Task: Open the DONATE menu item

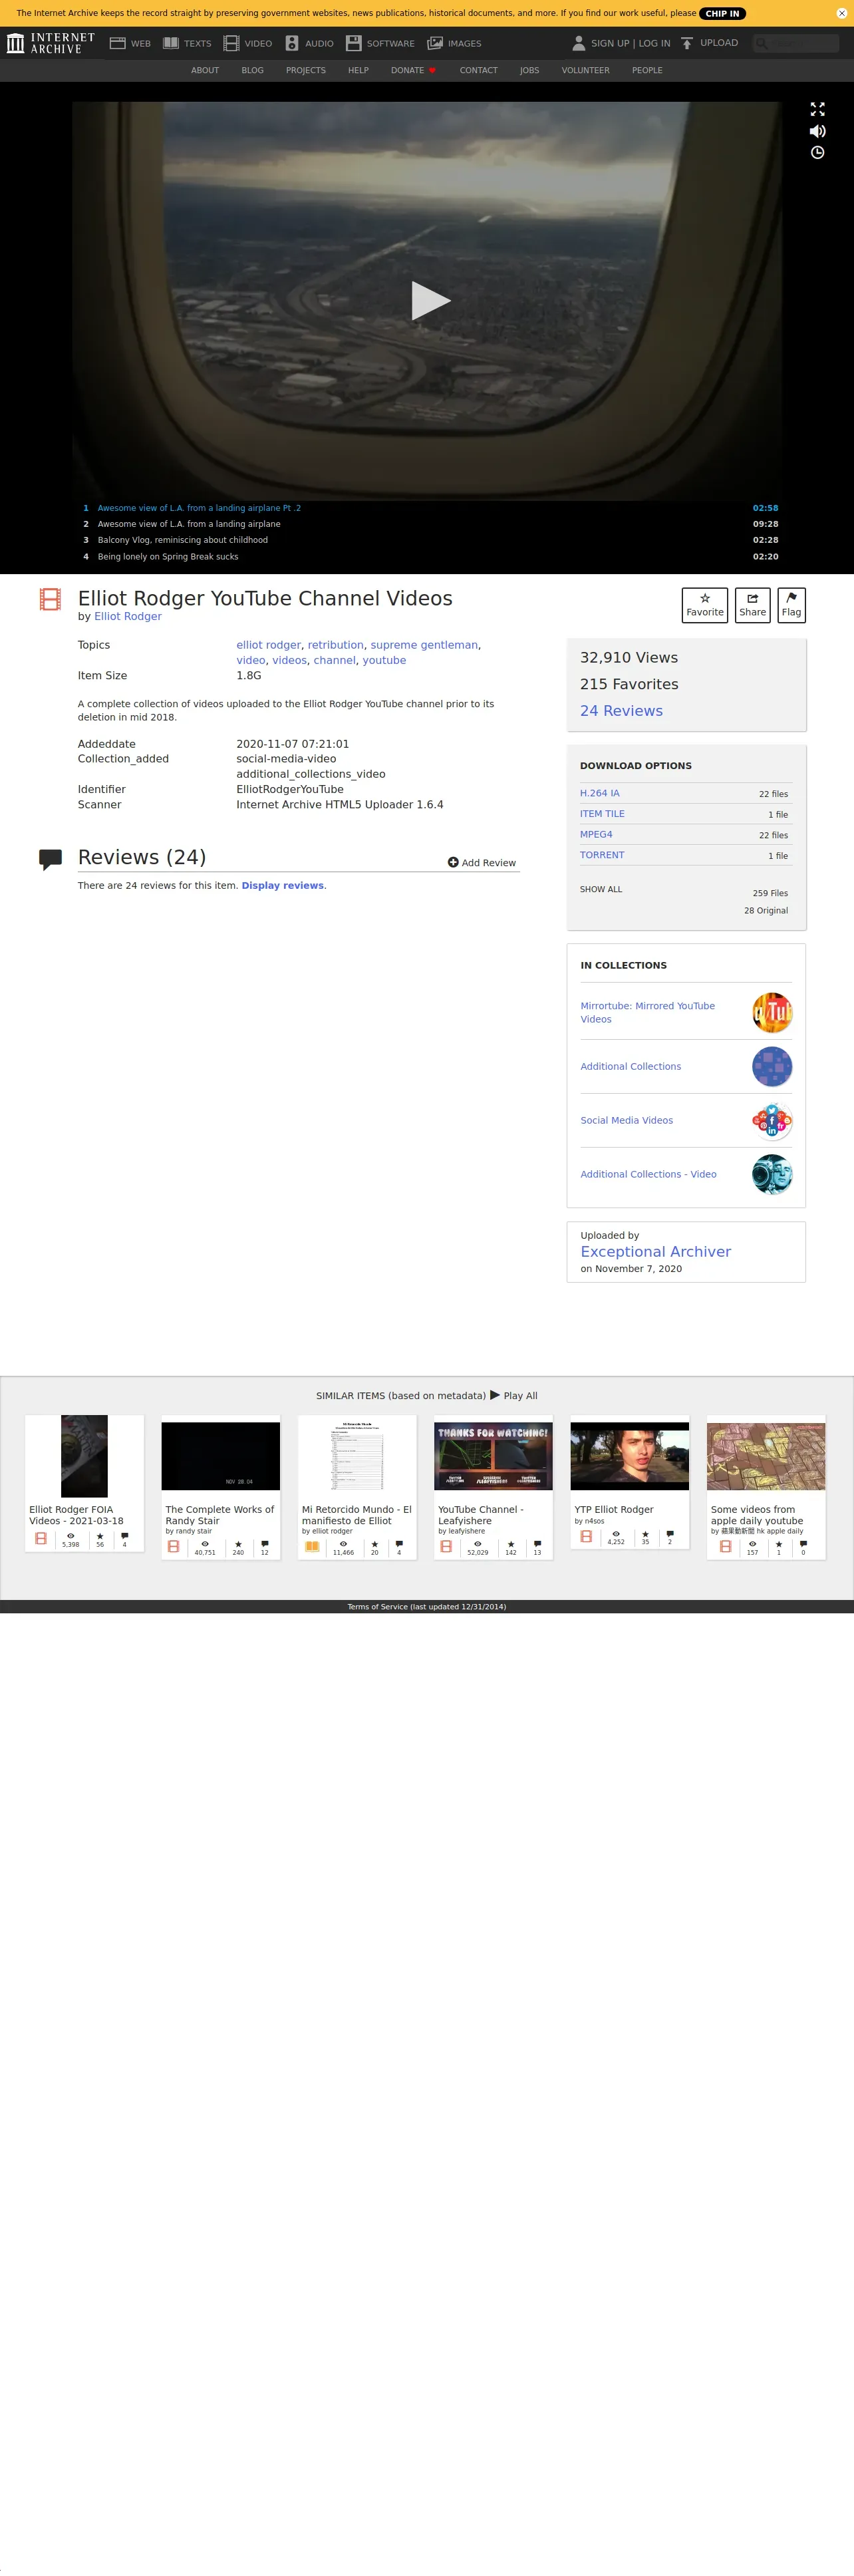Action: point(413,70)
